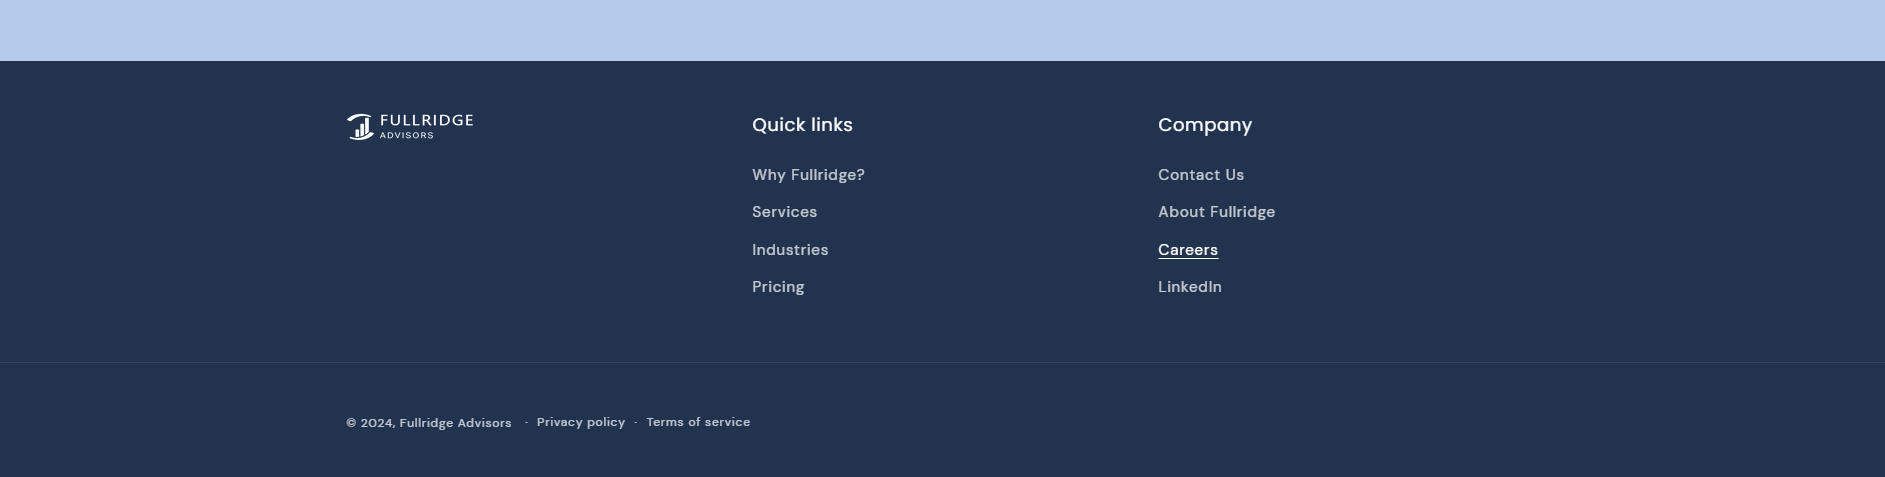Navigate to About Fullridge
The height and width of the screenshot is (477, 1885).
1216,212
